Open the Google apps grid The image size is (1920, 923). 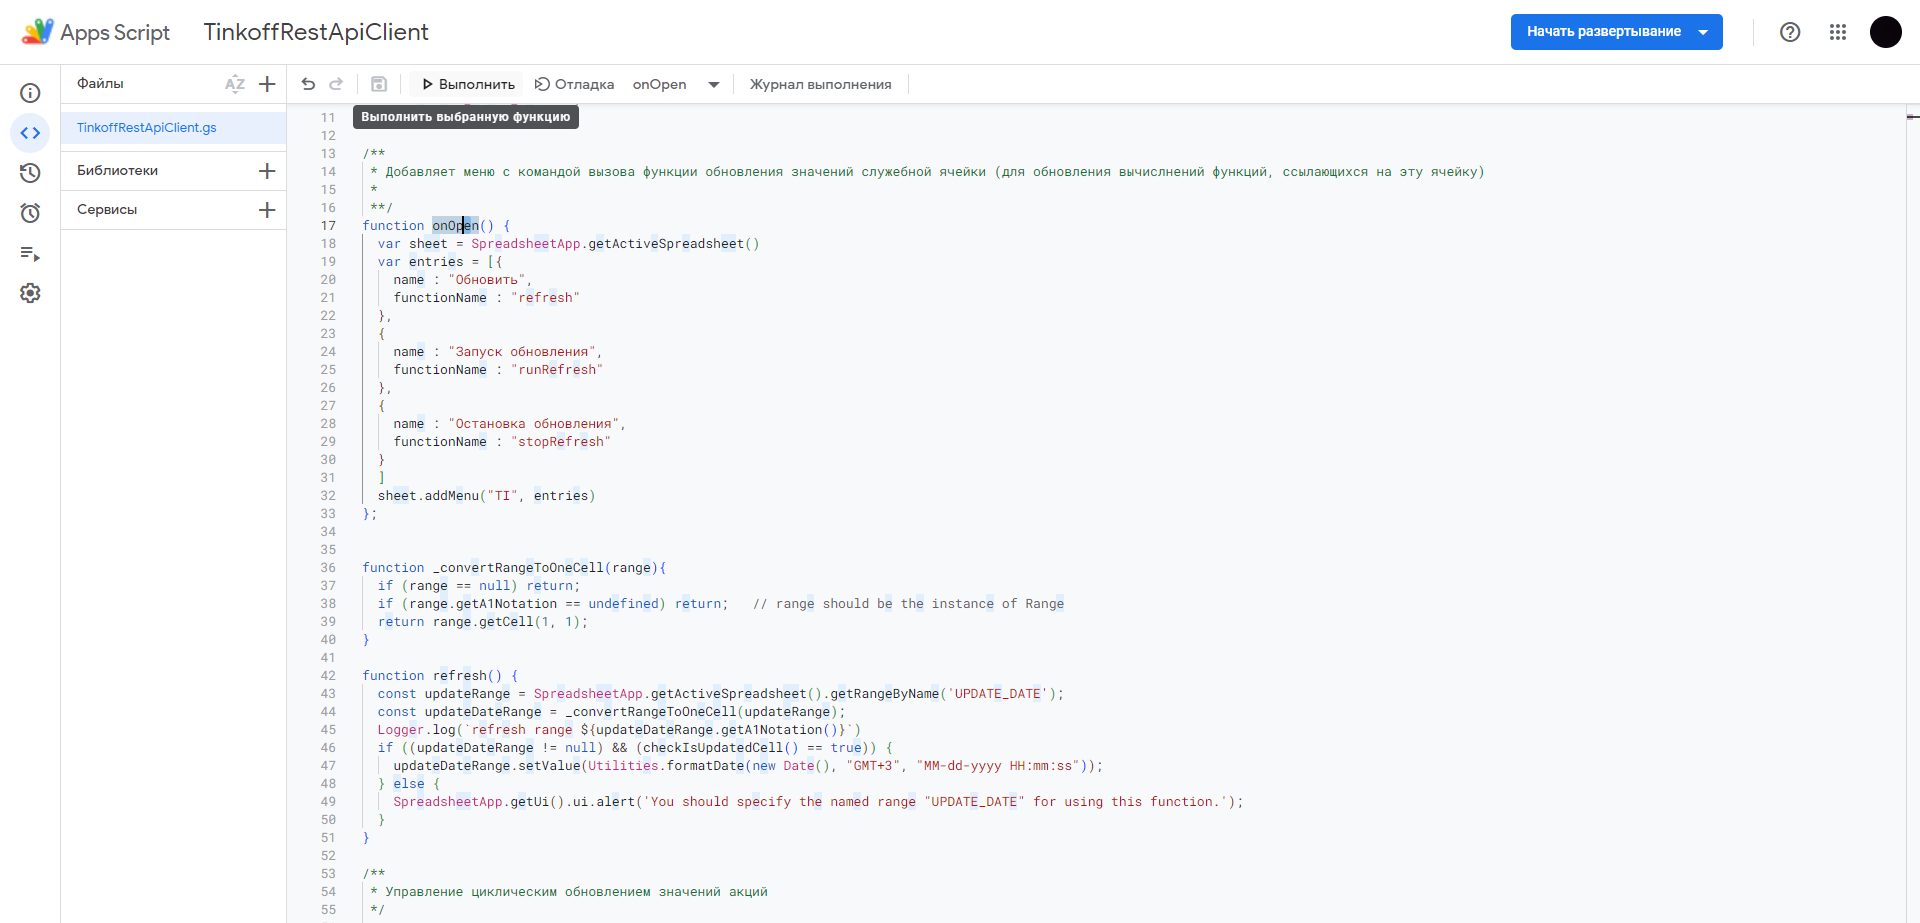click(1838, 32)
